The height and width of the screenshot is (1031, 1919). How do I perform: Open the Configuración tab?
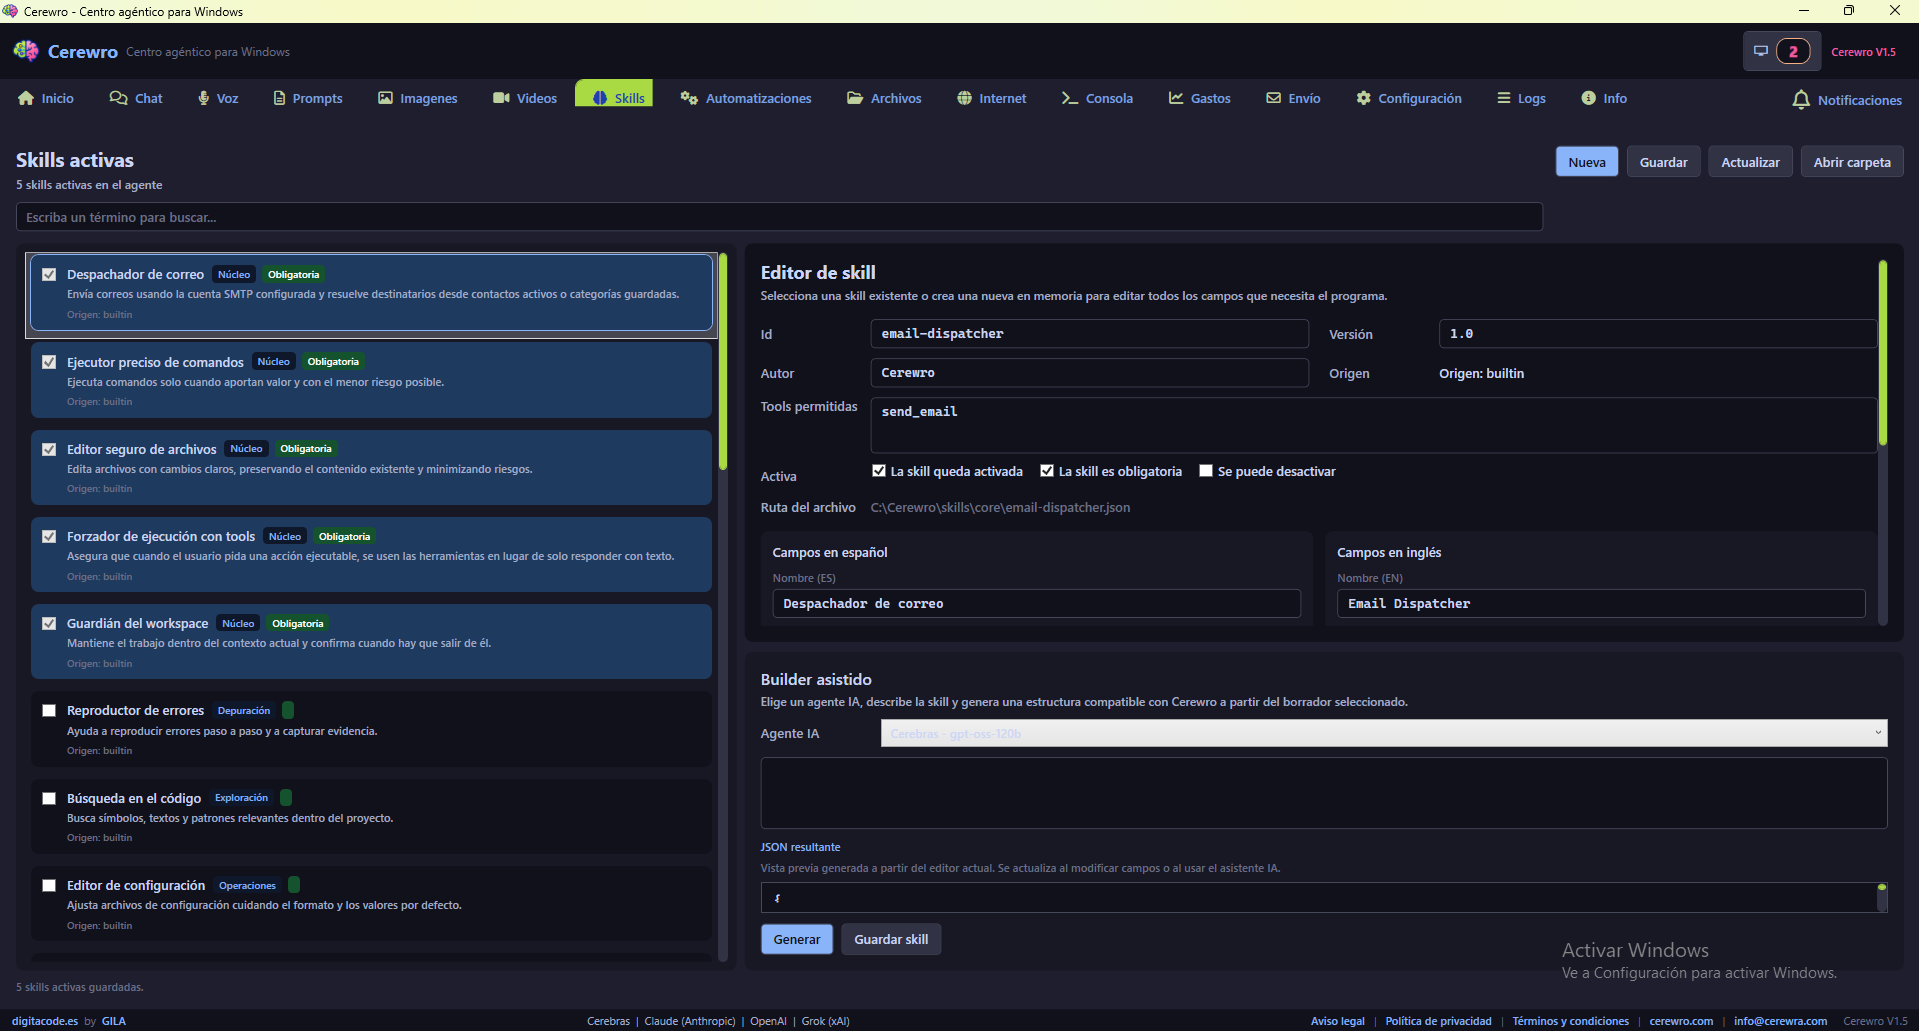point(1408,98)
